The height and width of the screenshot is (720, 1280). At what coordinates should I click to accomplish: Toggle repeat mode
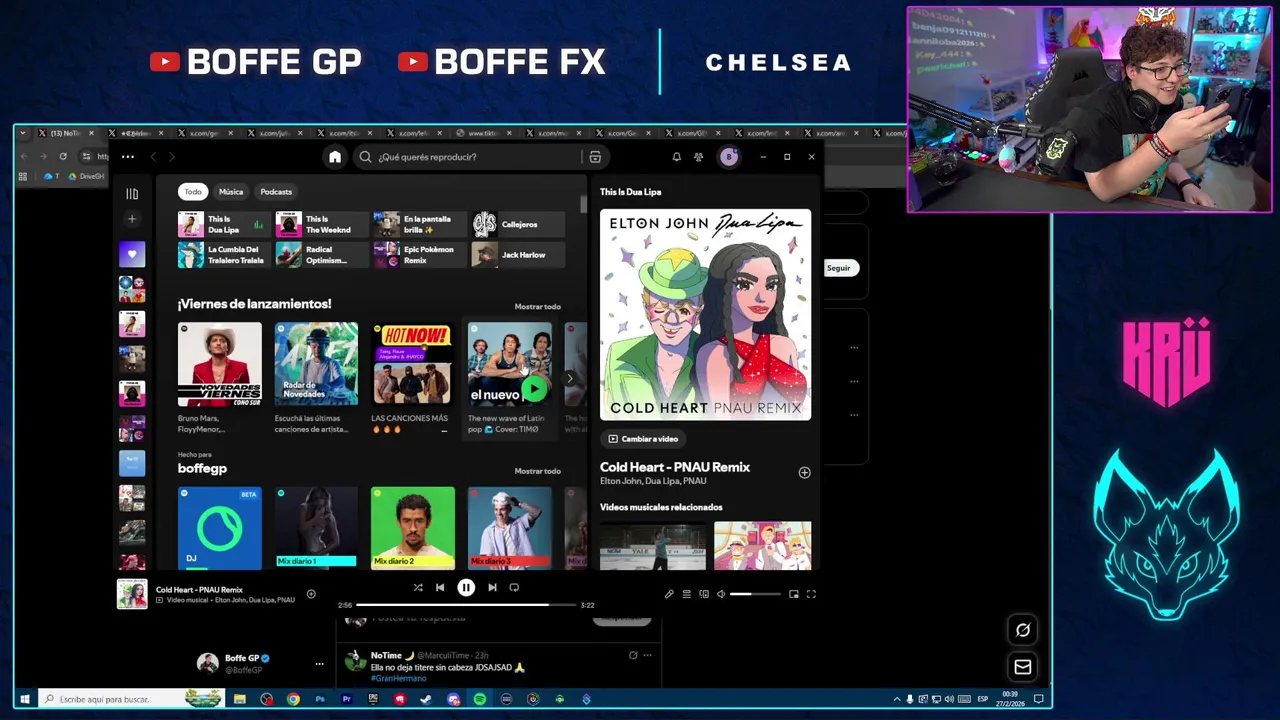pyautogui.click(x=514, y=588)
